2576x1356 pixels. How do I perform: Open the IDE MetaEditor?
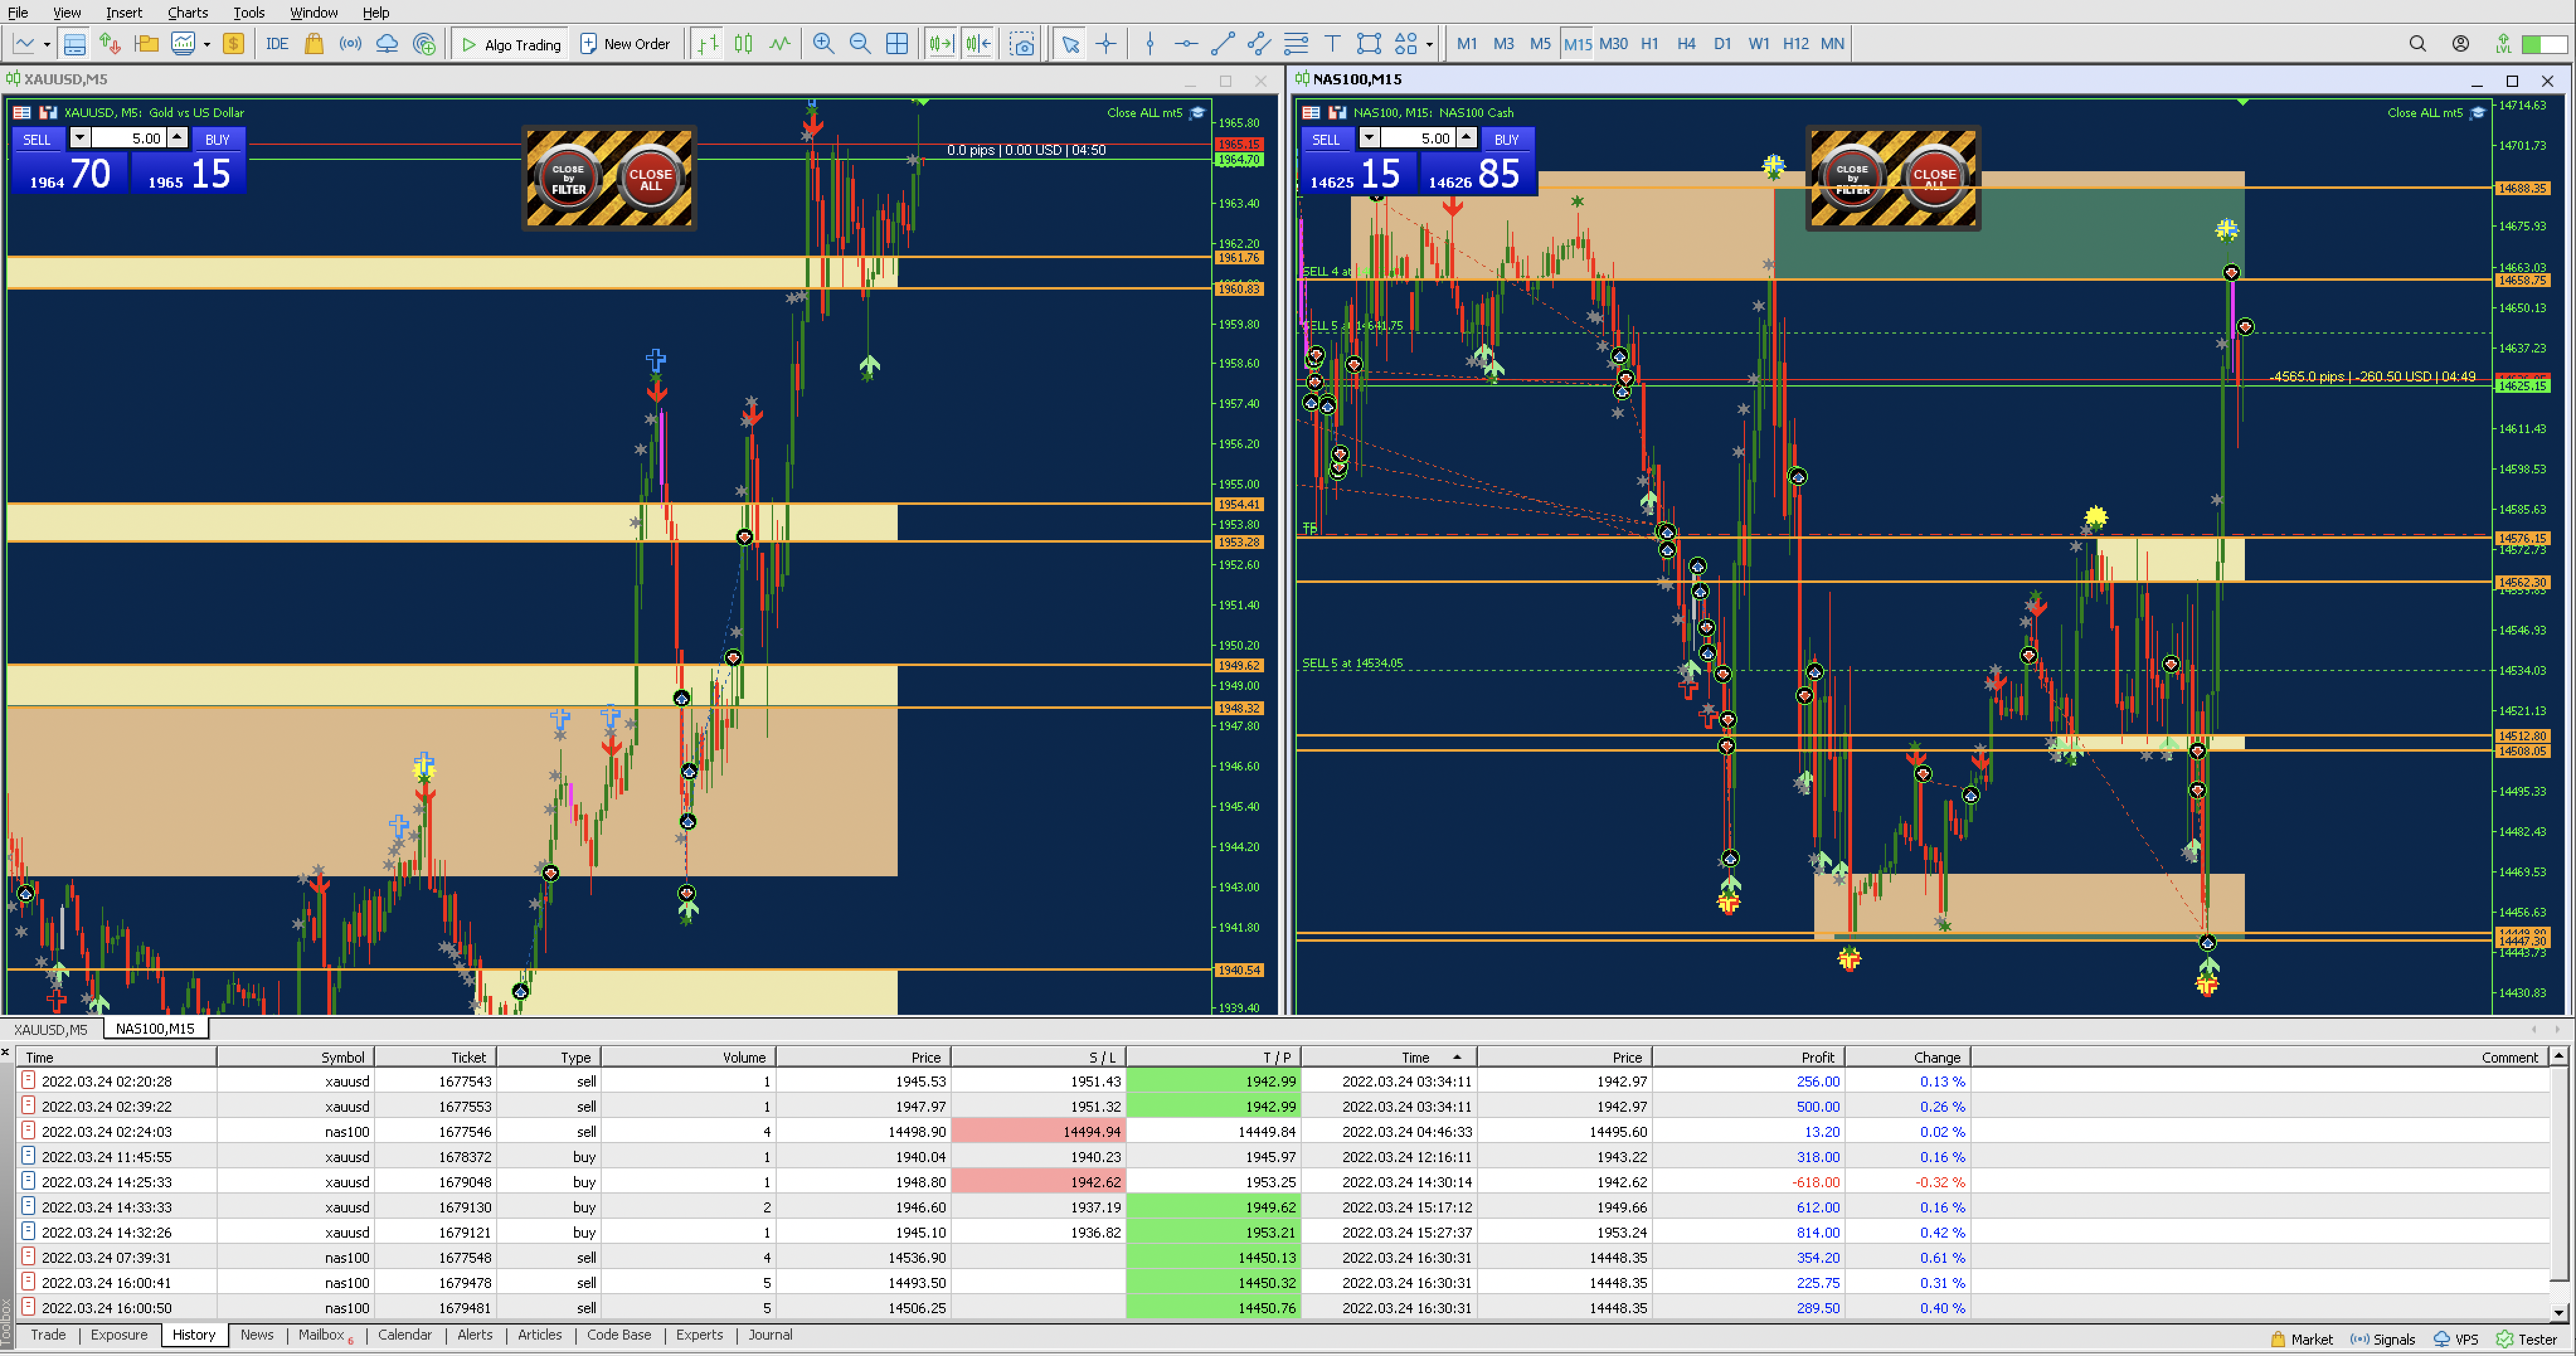pos(277,44)
